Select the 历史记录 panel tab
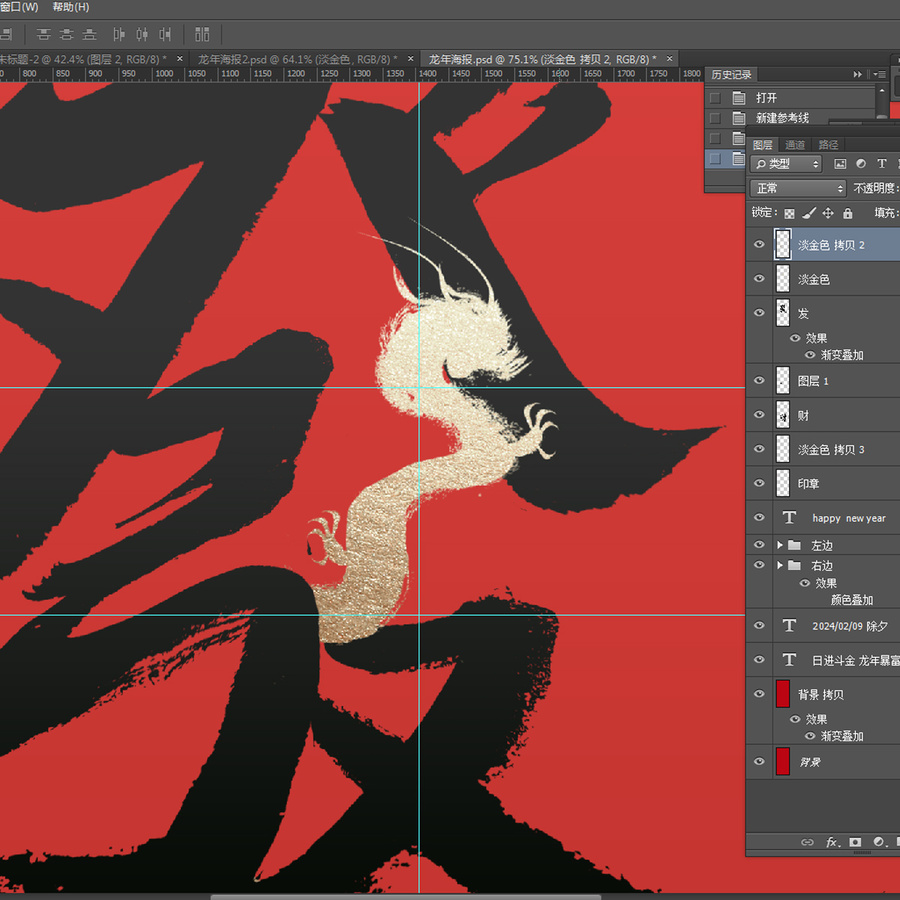Image resolution: width=900 pixels, height=900 pixels. pos(731,75)
